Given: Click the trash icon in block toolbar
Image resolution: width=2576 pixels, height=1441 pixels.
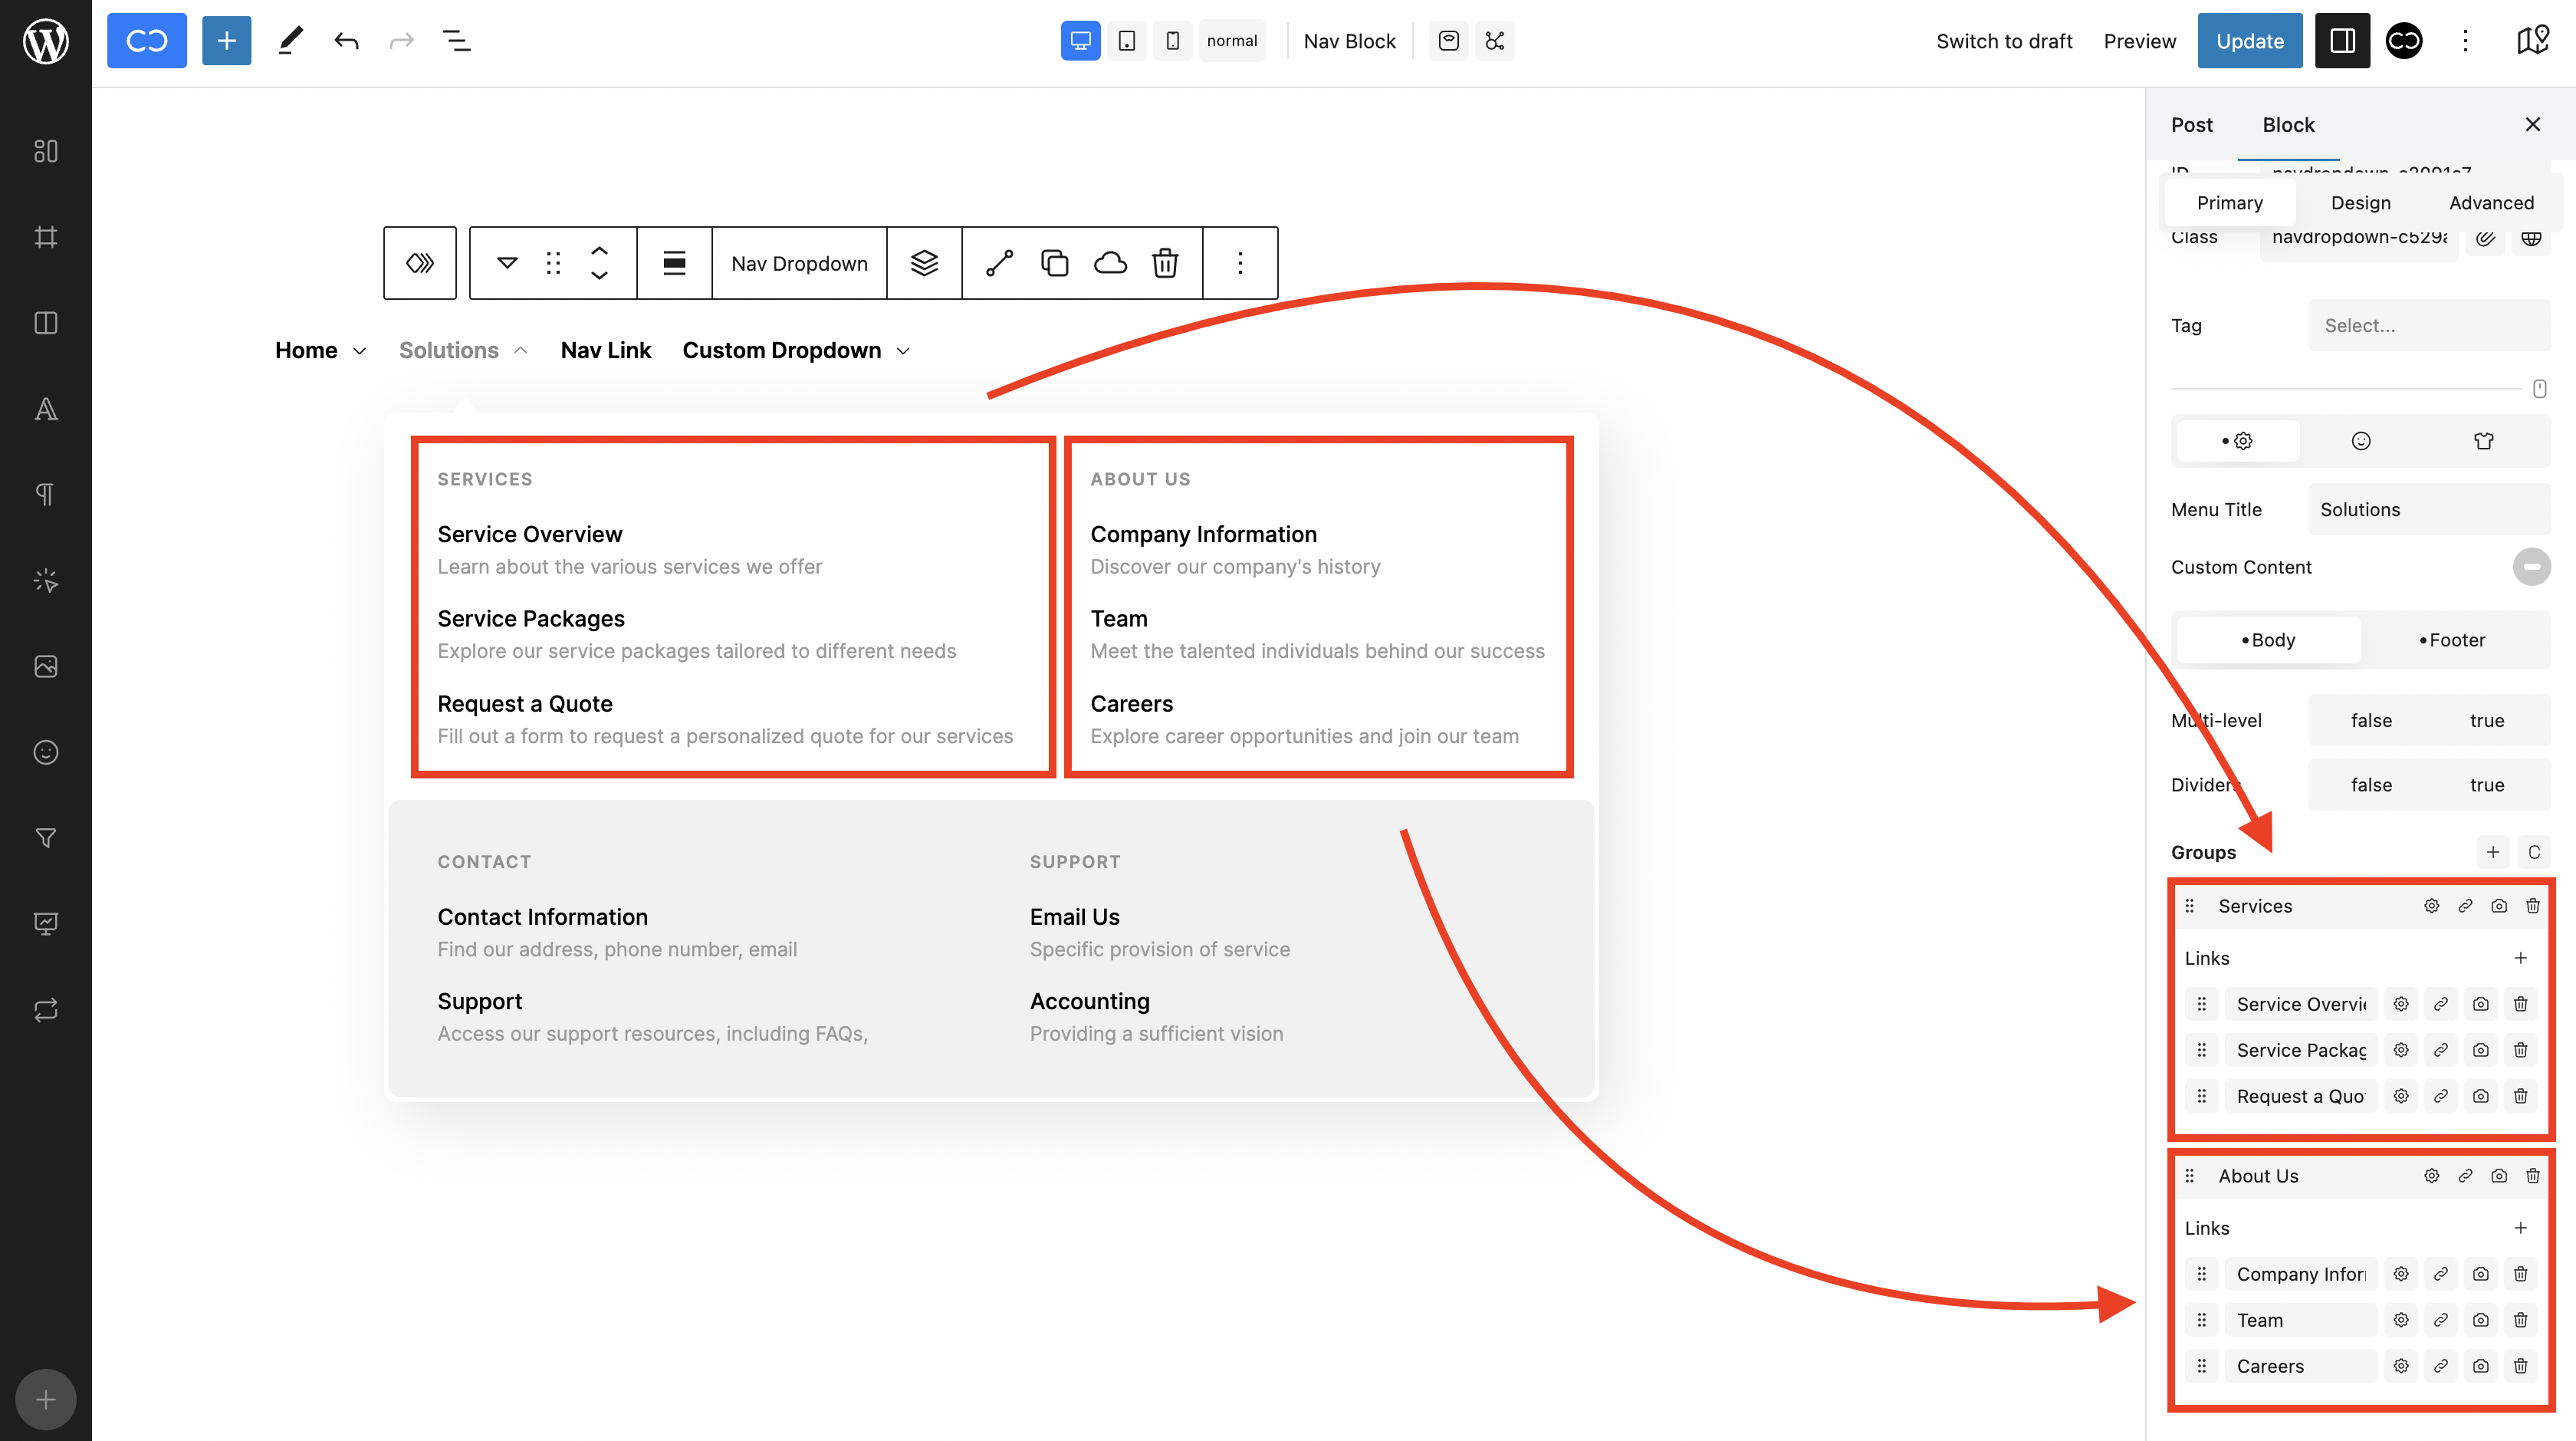Looking at the screenshot, I should 1165,263.
